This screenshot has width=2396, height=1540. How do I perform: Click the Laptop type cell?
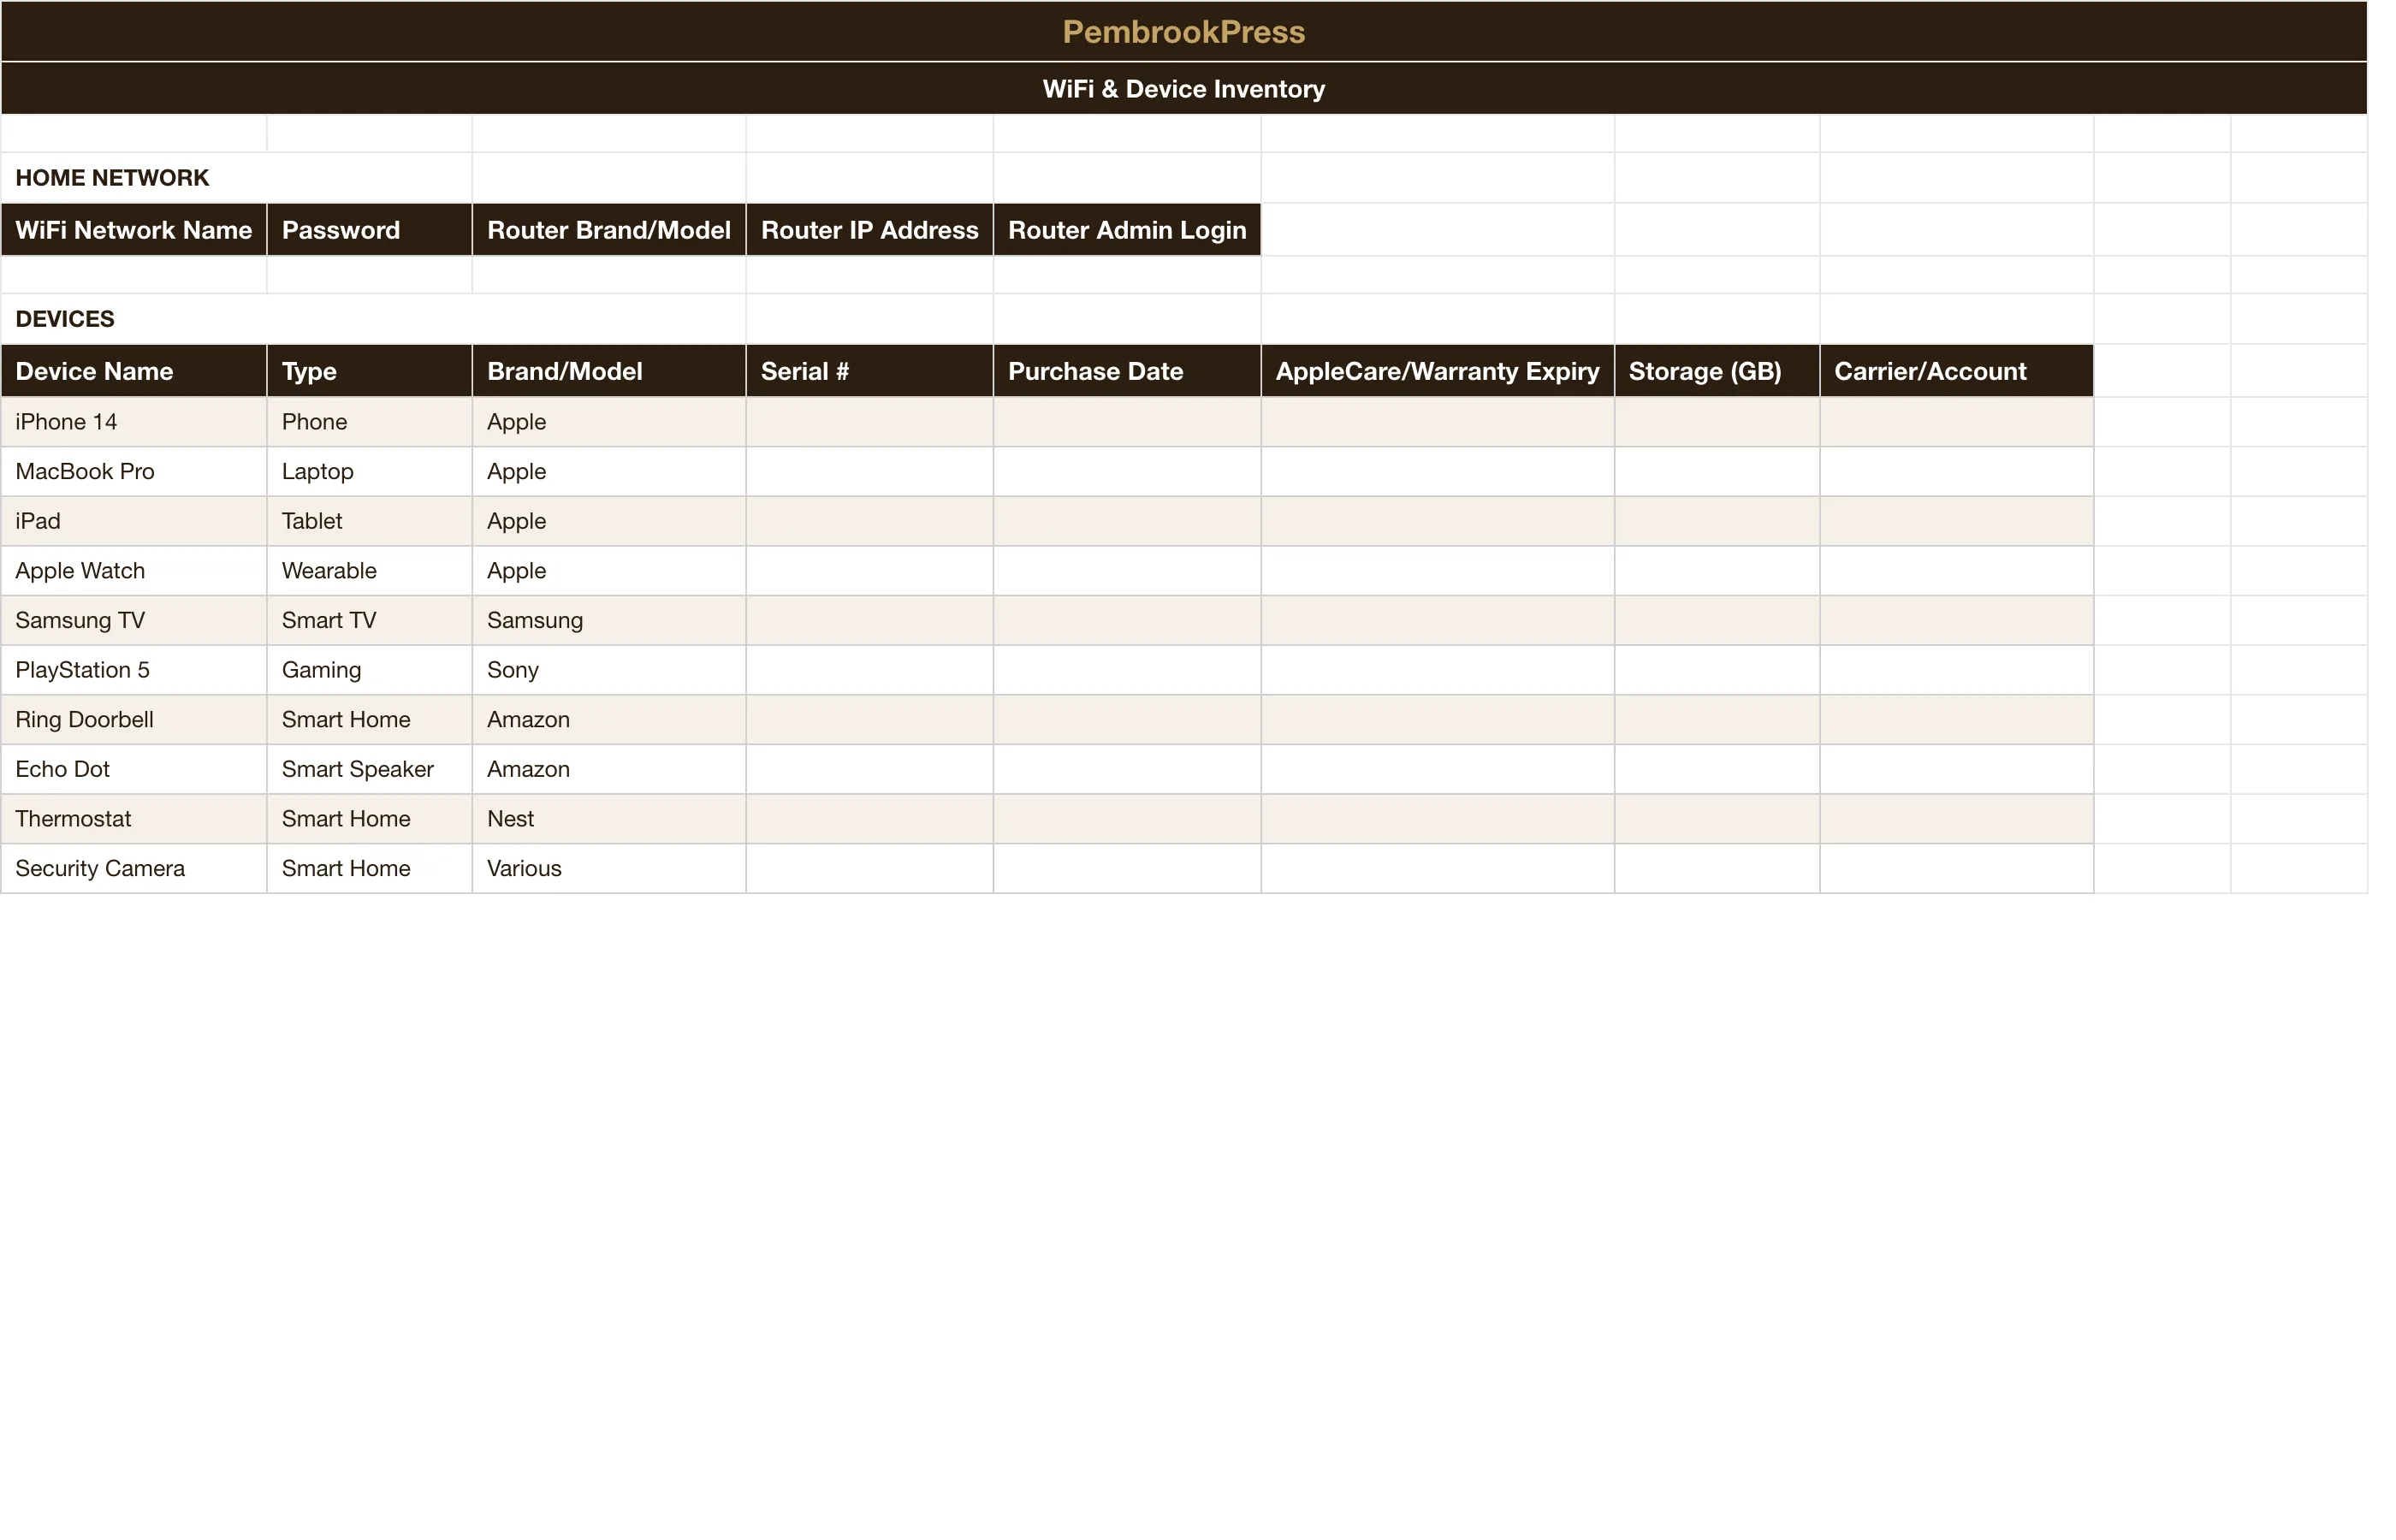[x=369, y=471]
